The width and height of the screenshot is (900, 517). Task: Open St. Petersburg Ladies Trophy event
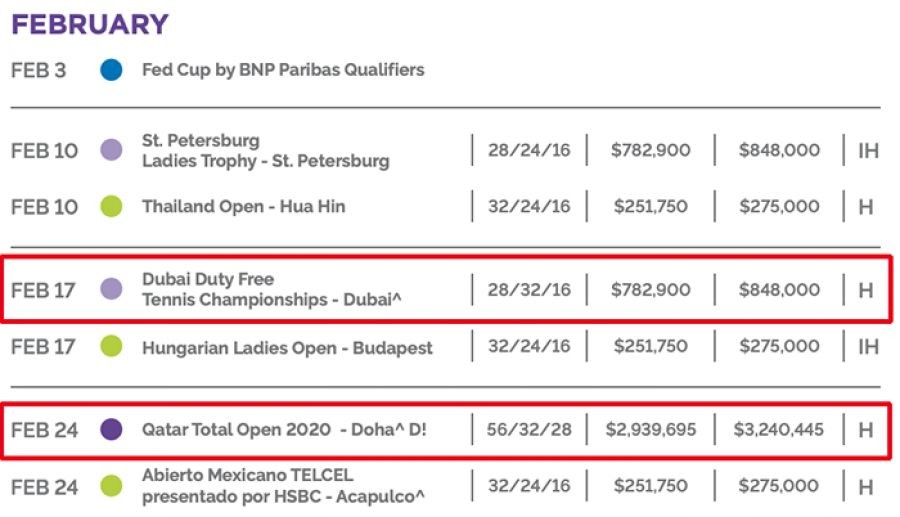point(265,151)
